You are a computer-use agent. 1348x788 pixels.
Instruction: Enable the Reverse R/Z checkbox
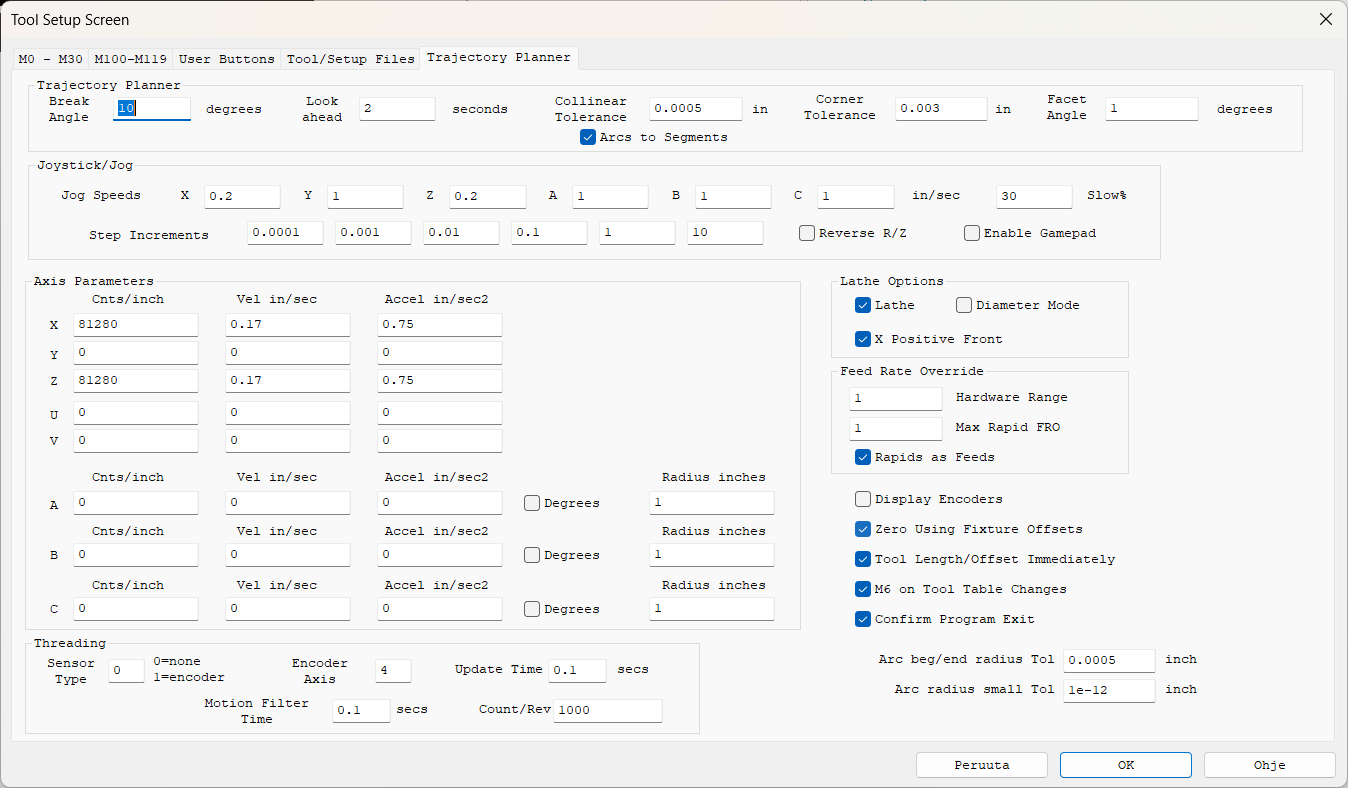807,233
